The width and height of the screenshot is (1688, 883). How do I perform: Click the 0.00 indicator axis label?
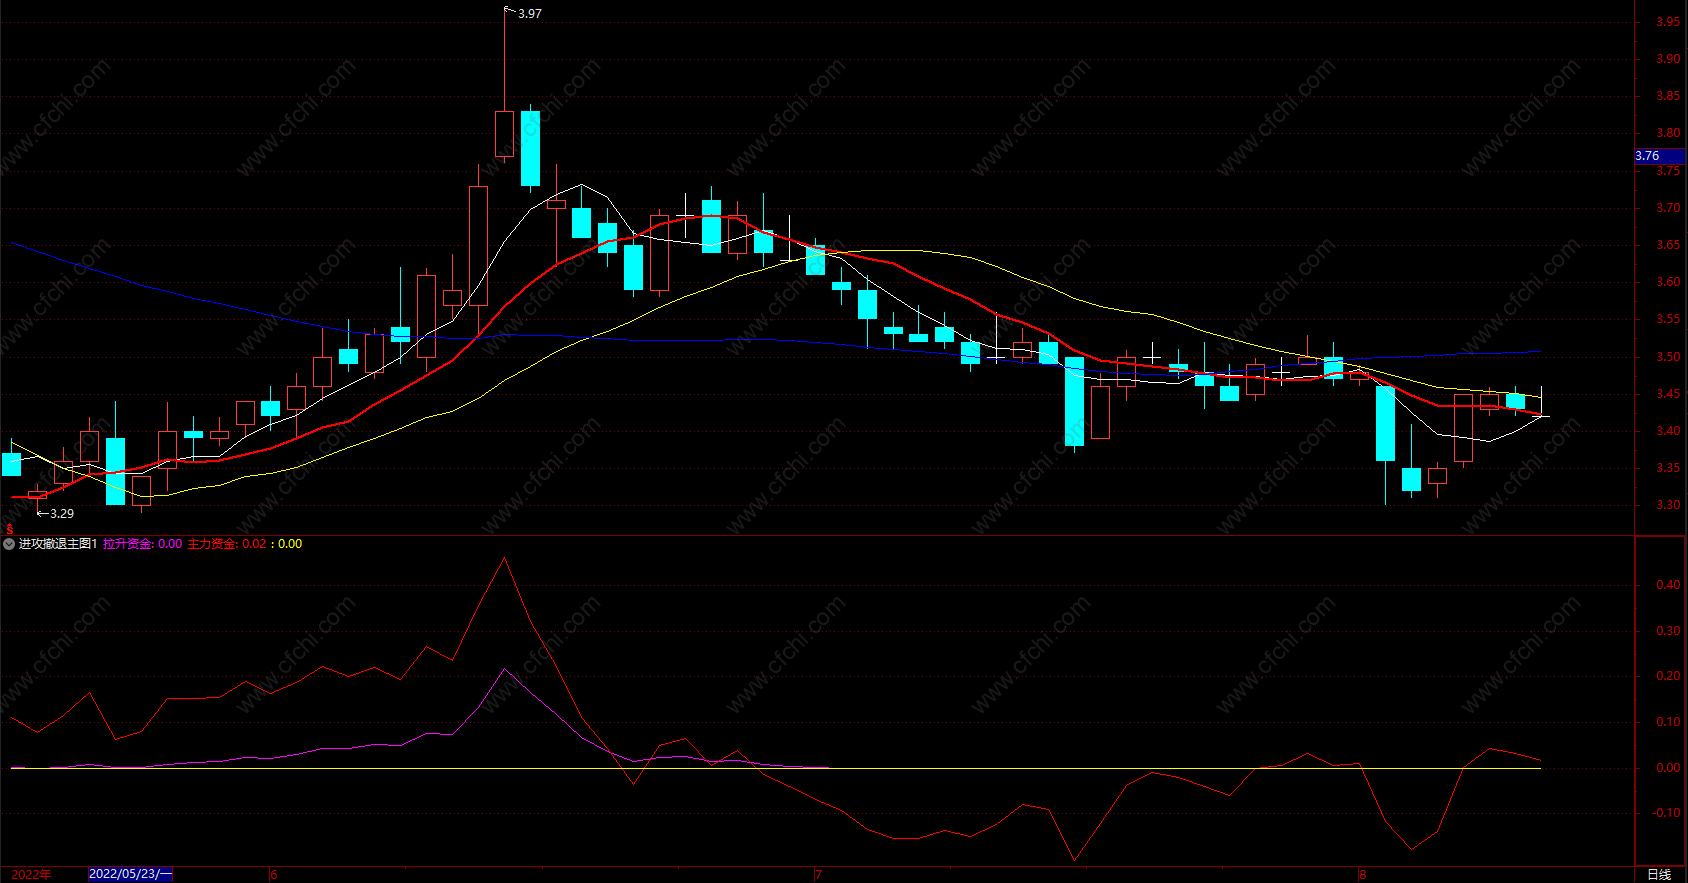click(x=1668, y=768)
